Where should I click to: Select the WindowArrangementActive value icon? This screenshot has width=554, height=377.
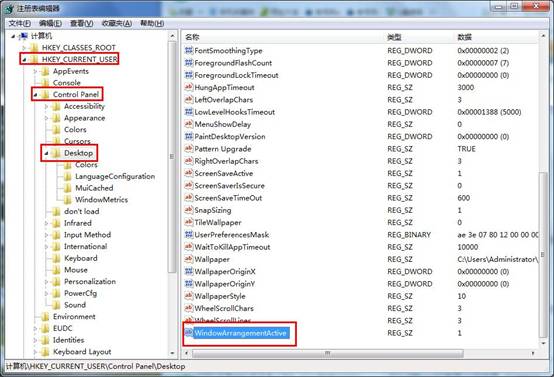click(x=189, y=332)
